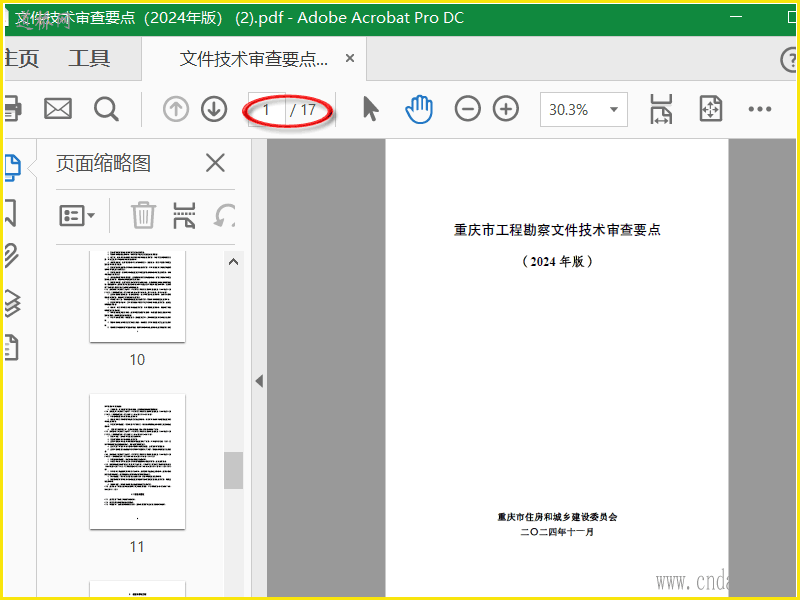Click the date 二〇二四年十一月
The height and width of the screenshot is (600, 800).
click(x=557, y=532)
